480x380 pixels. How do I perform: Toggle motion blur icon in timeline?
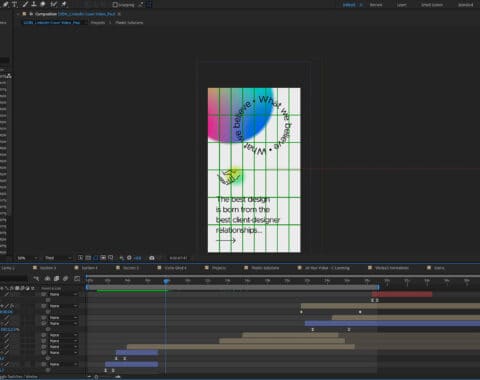click(66, 278)
